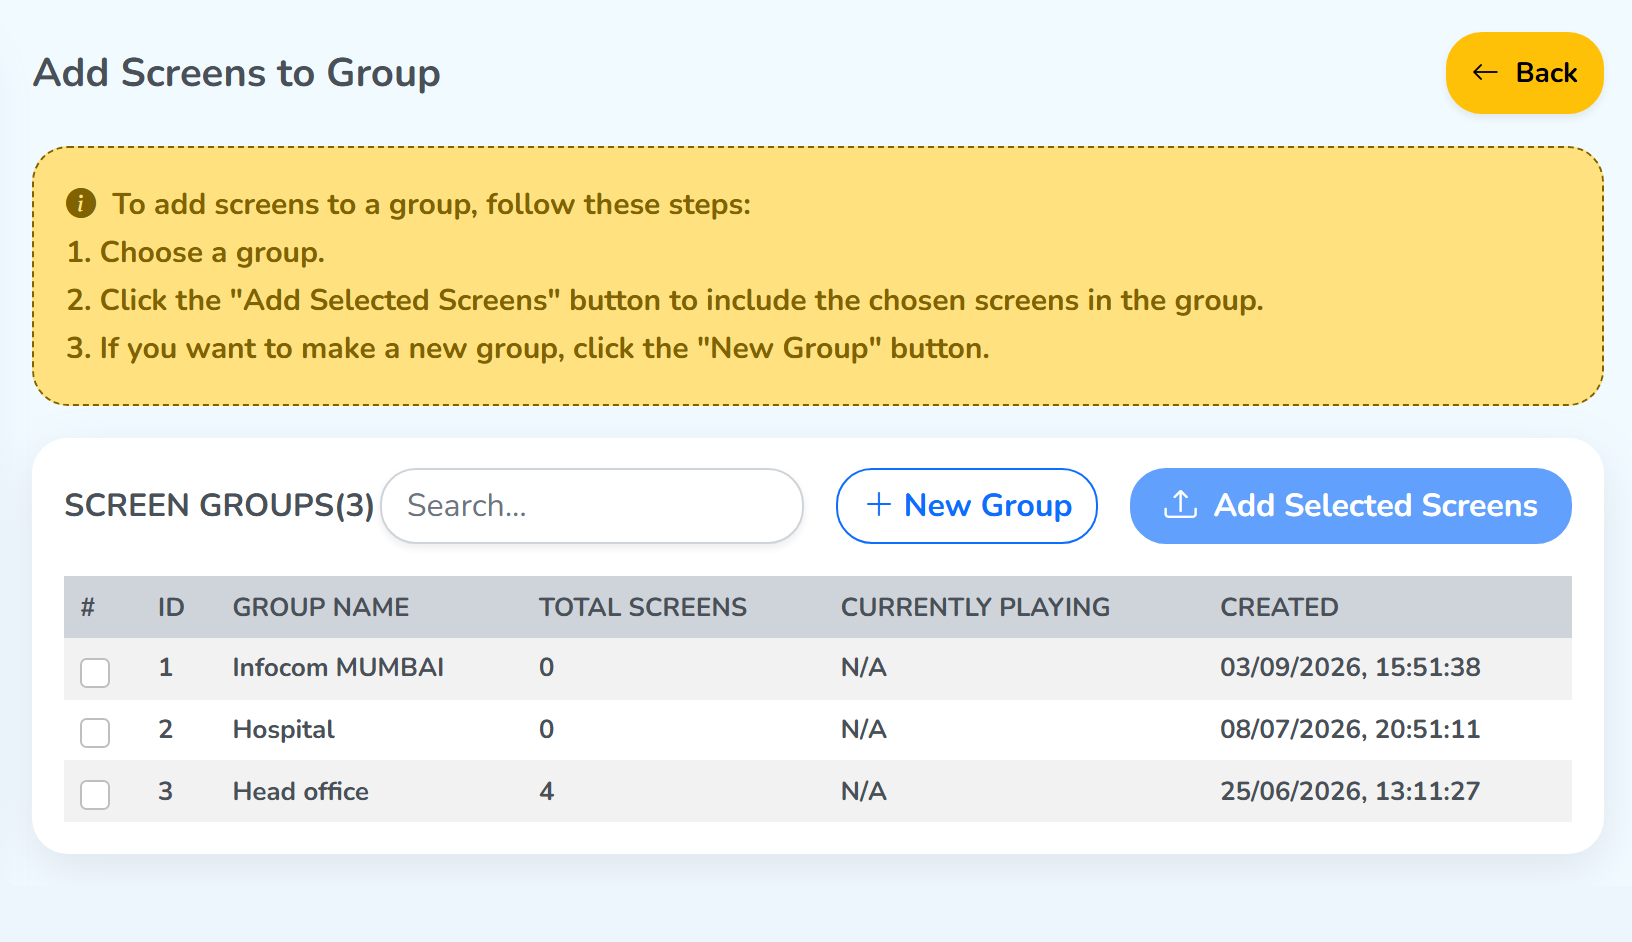The height and width of the screenshot is (942, 1632).
Task: Click the CREATED column header
Action: pos(1279,607)
